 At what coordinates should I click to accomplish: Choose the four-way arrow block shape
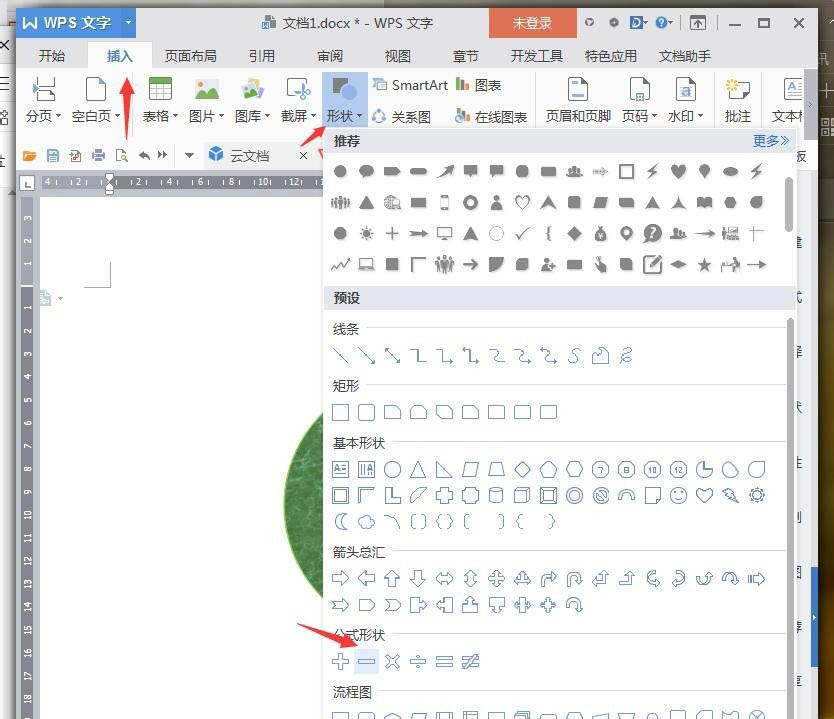(x=496, y=578)
